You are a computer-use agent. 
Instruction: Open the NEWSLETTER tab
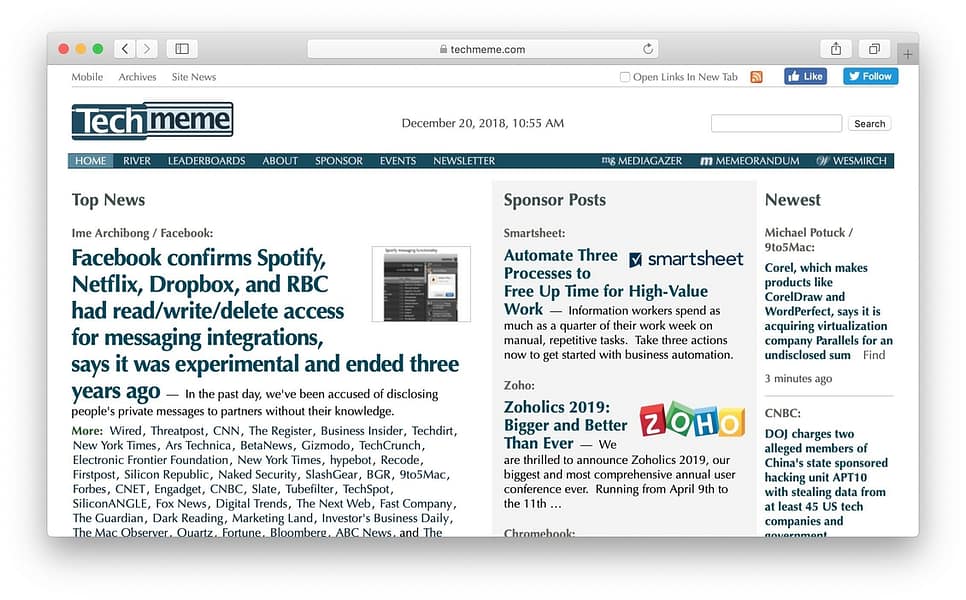[462, 160]
